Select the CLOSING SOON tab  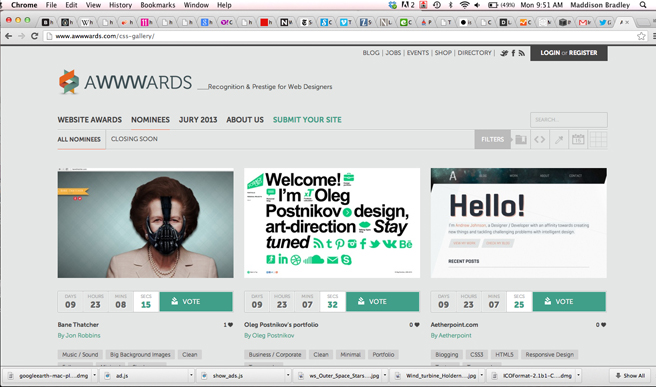134,139
